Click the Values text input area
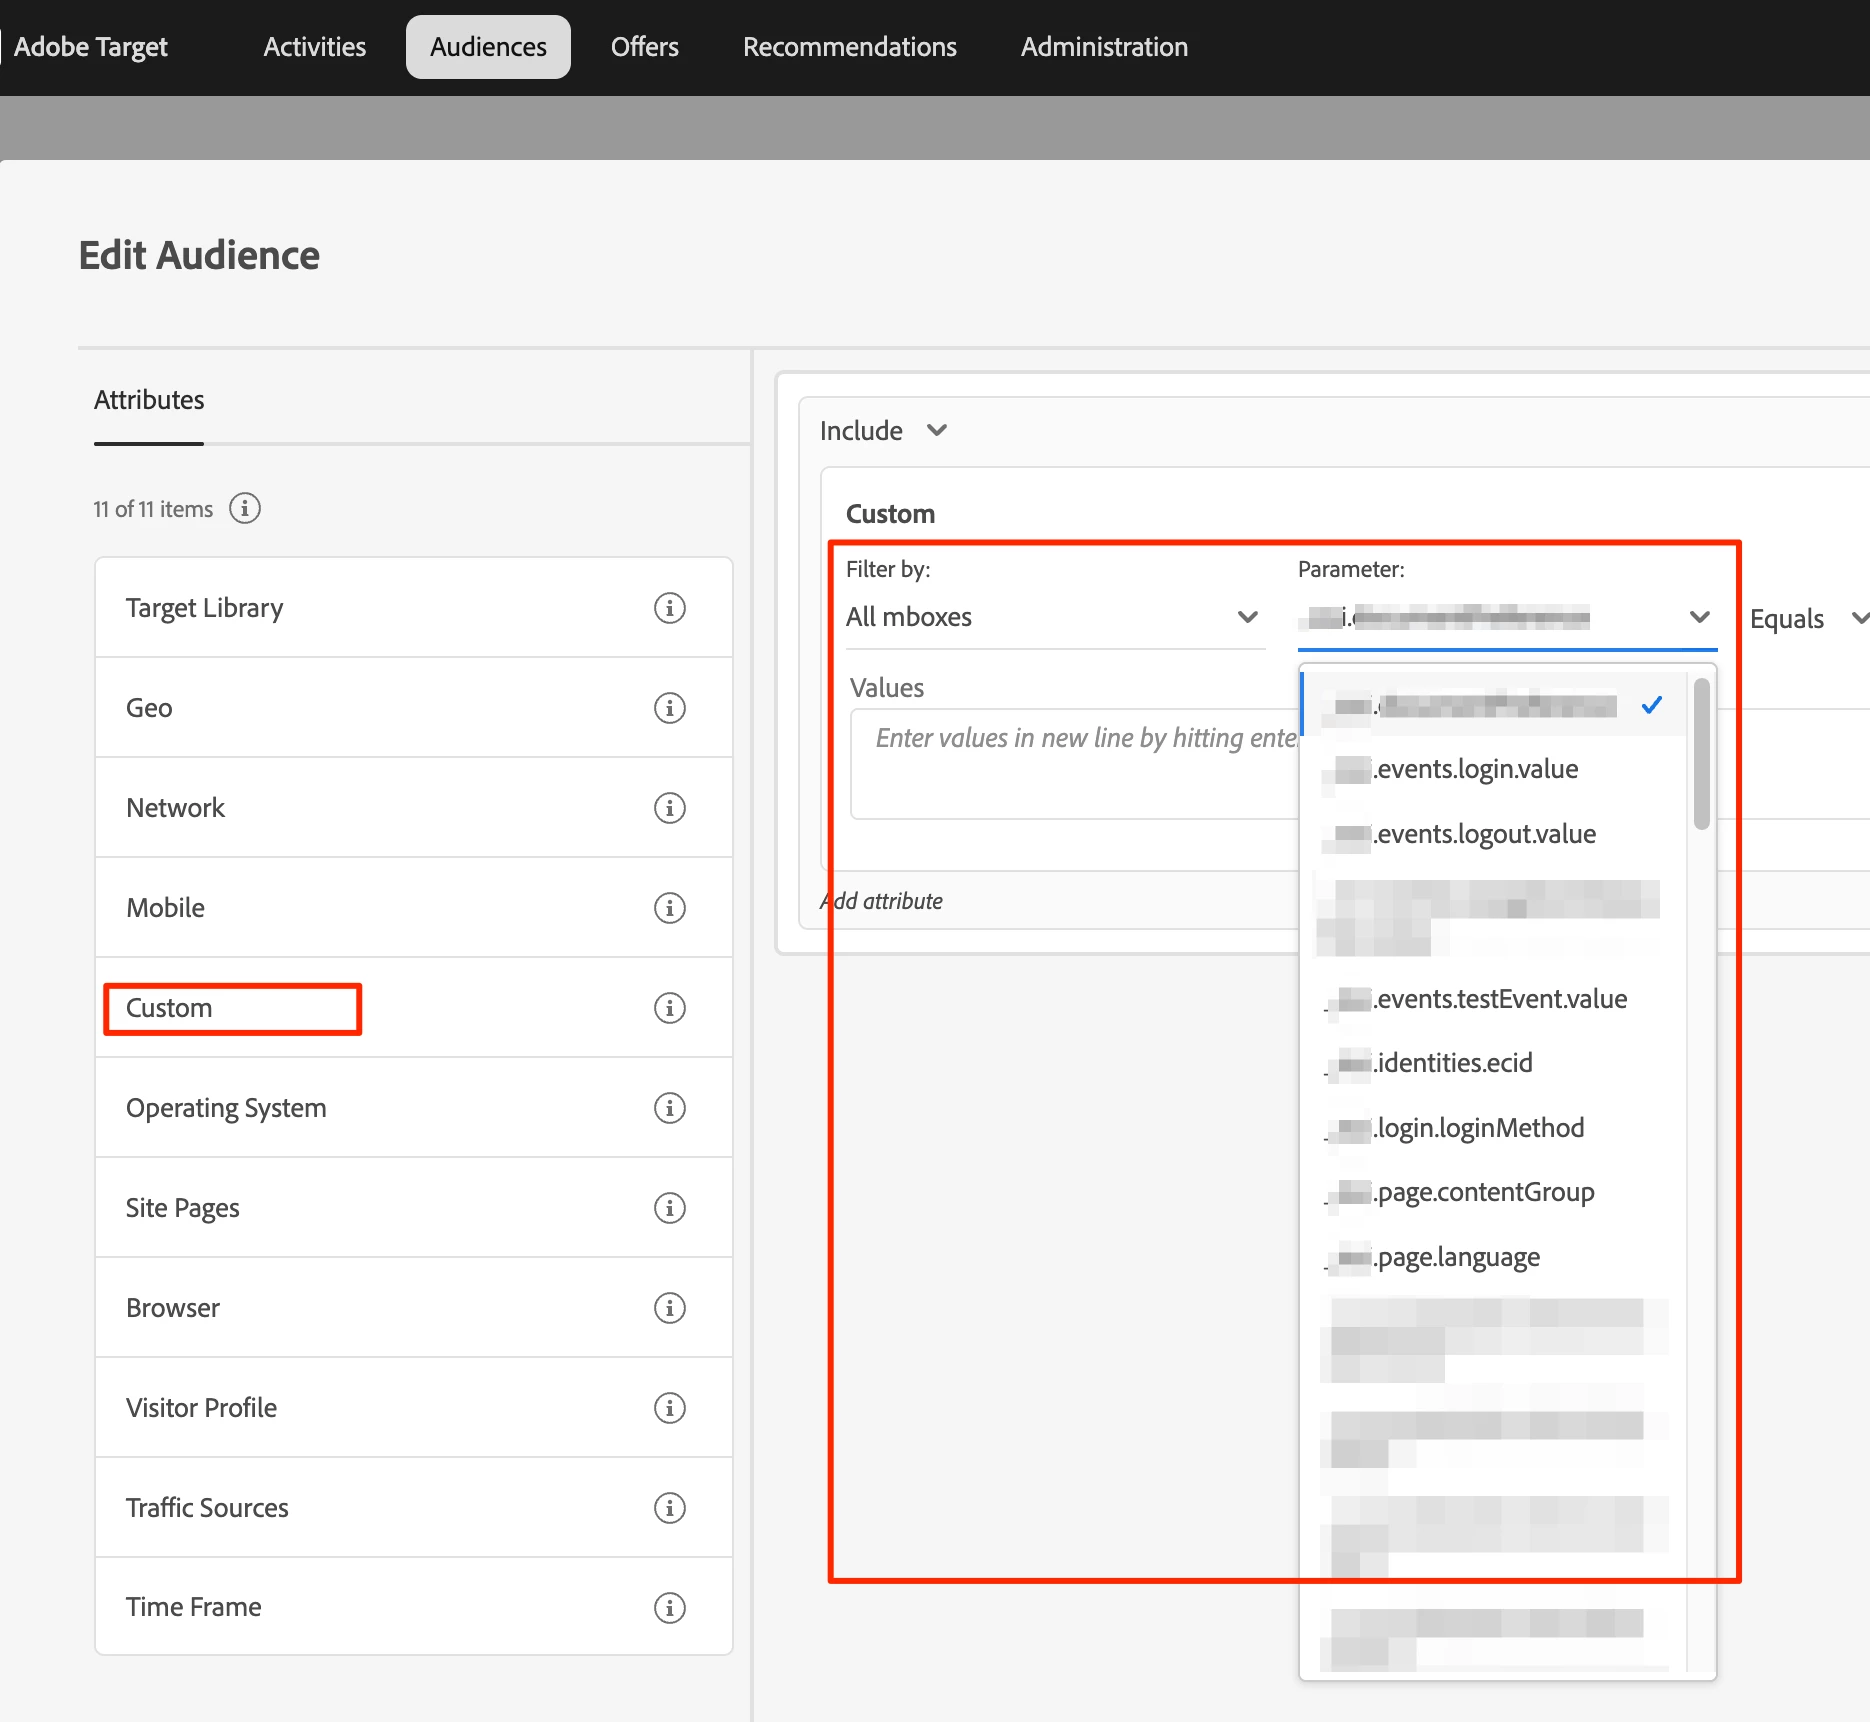Viewport: 1870px width, 1722px height. [1074, 764]
